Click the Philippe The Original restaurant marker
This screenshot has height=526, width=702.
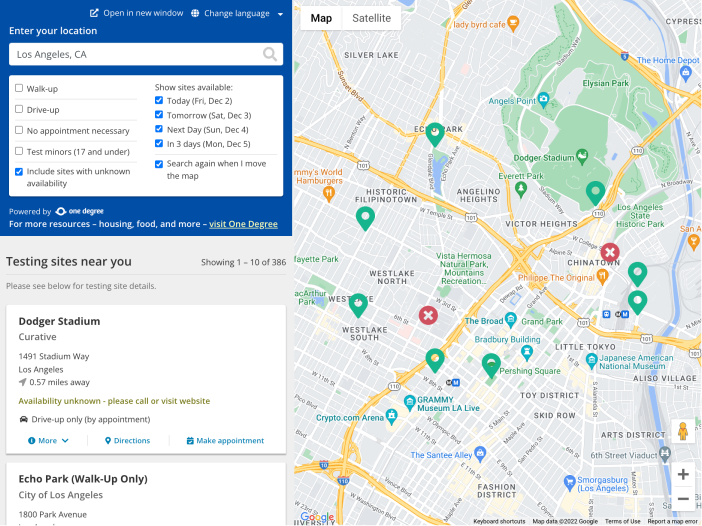pyautogui.click(x=603, y=276)
